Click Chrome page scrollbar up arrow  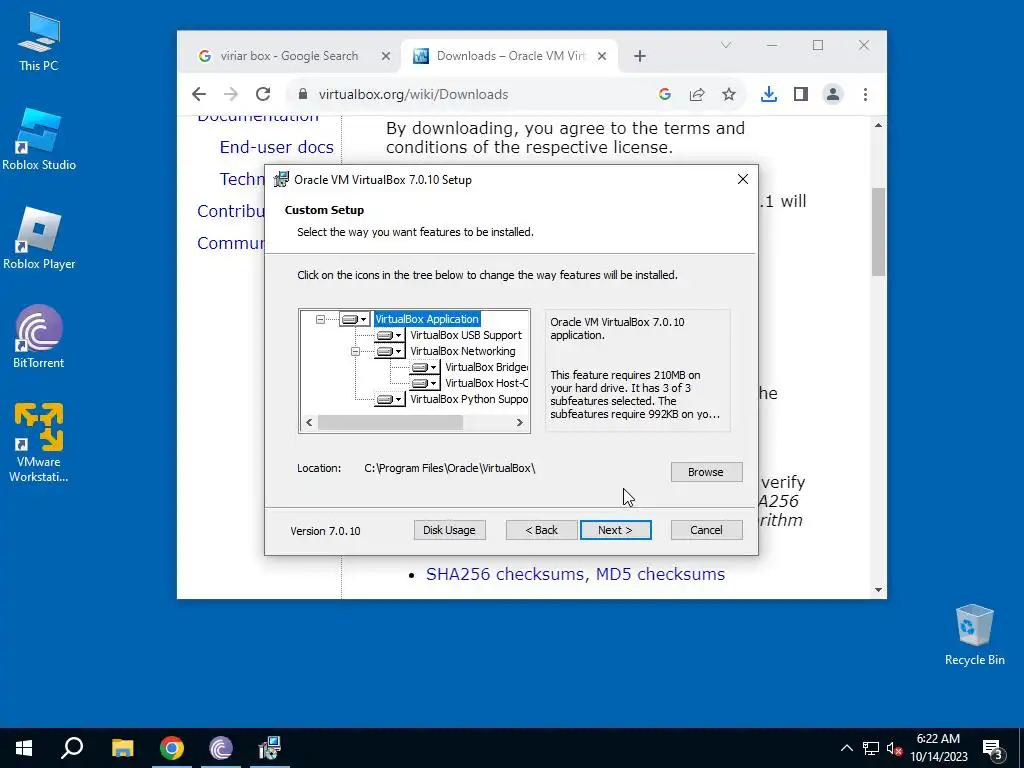[878, 125]
